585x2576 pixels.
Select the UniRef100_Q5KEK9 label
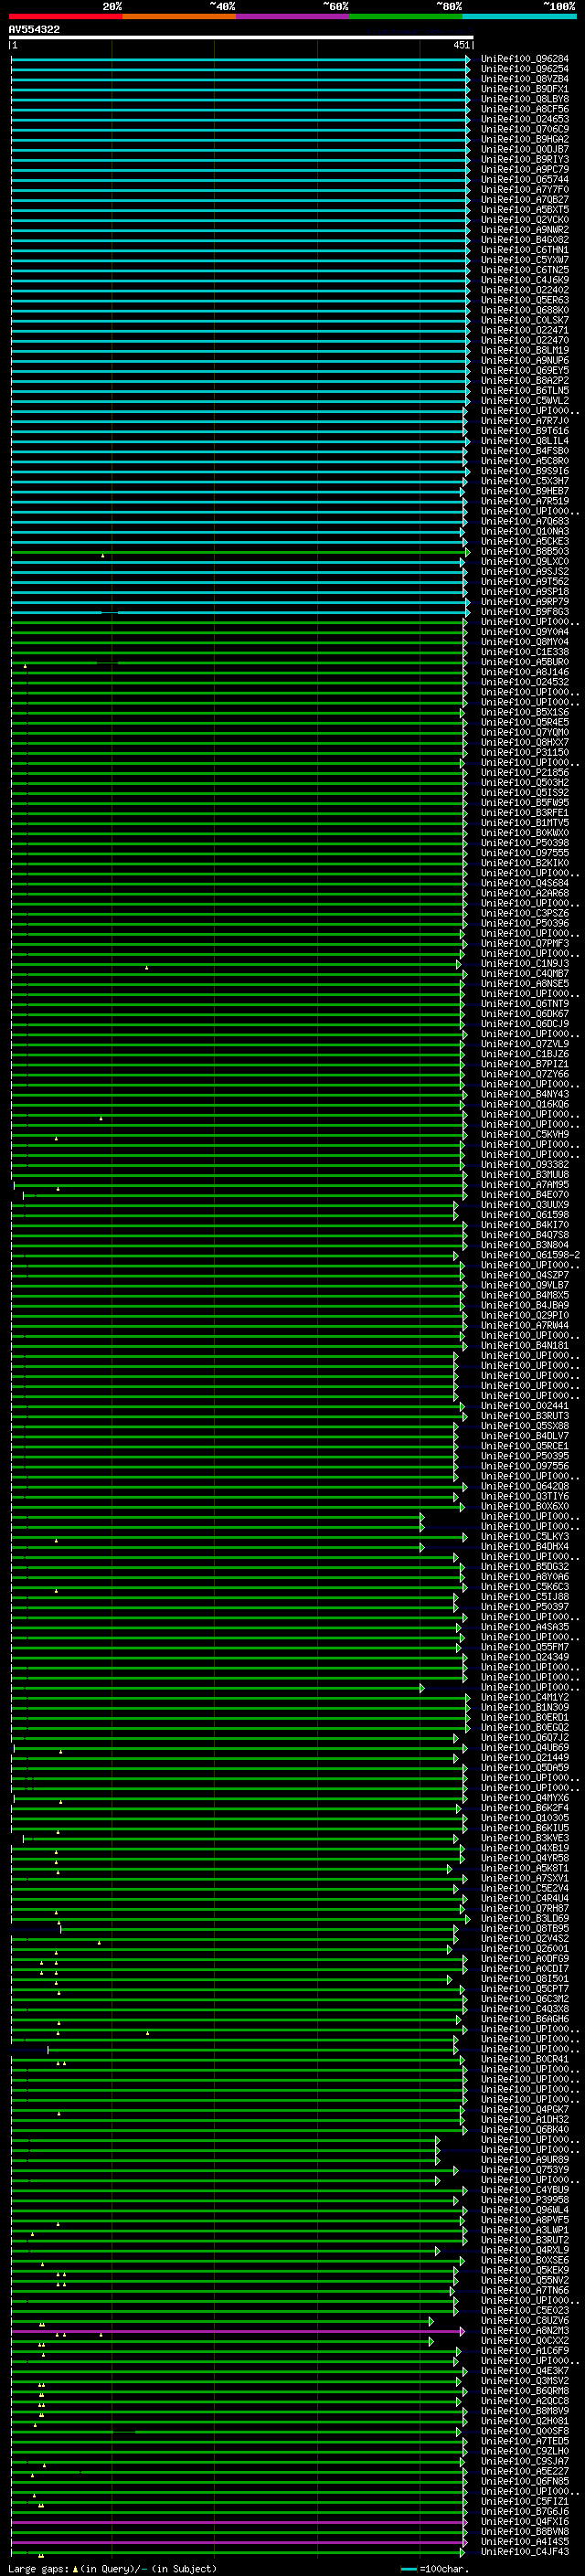tap(524, 2270)
